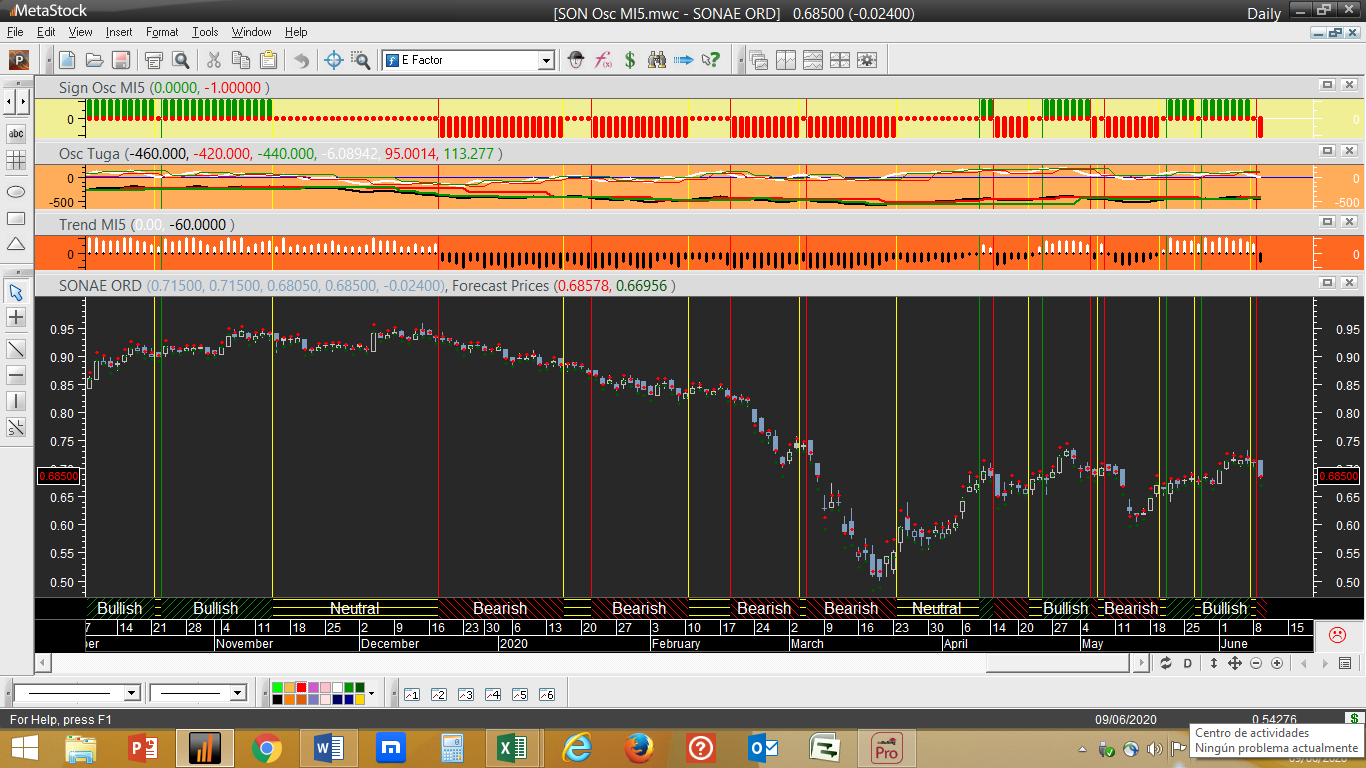Maximize the Trend MI5 indicator pane
Viewport: 1366px width, 768px height.
pos(1327,223)
